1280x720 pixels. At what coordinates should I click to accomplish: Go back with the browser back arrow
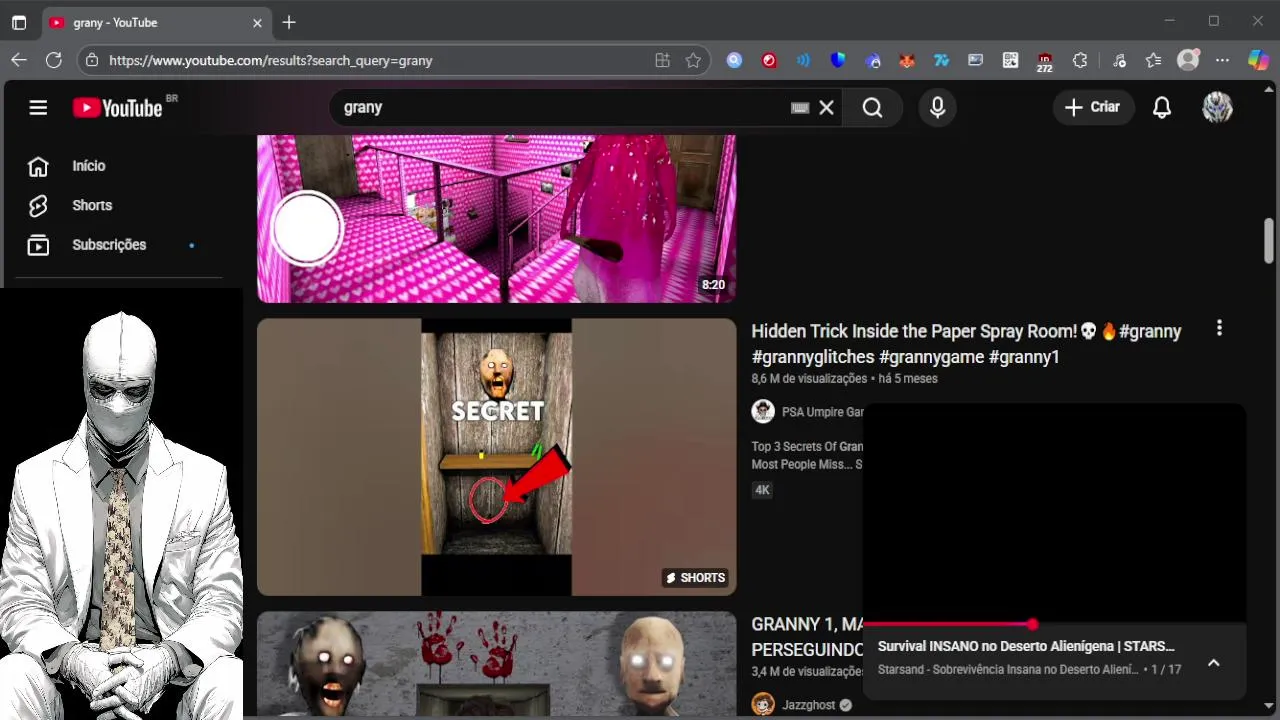point(19,60)
